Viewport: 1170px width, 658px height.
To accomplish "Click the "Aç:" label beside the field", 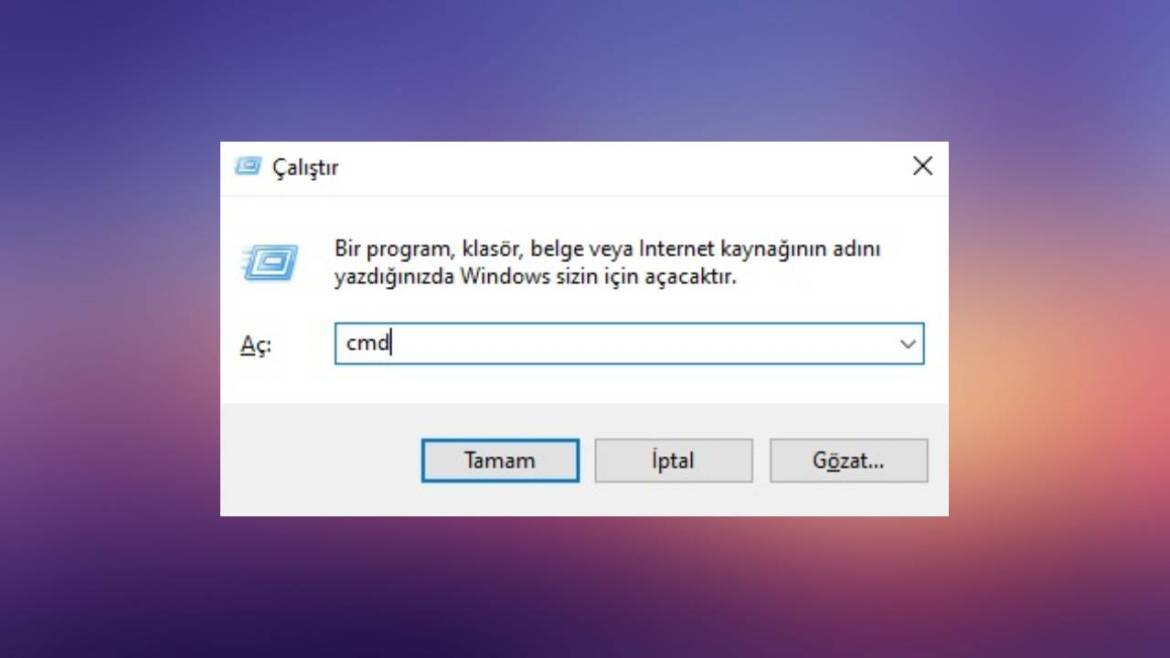I will pyautogui.click(x=255, y=345).
